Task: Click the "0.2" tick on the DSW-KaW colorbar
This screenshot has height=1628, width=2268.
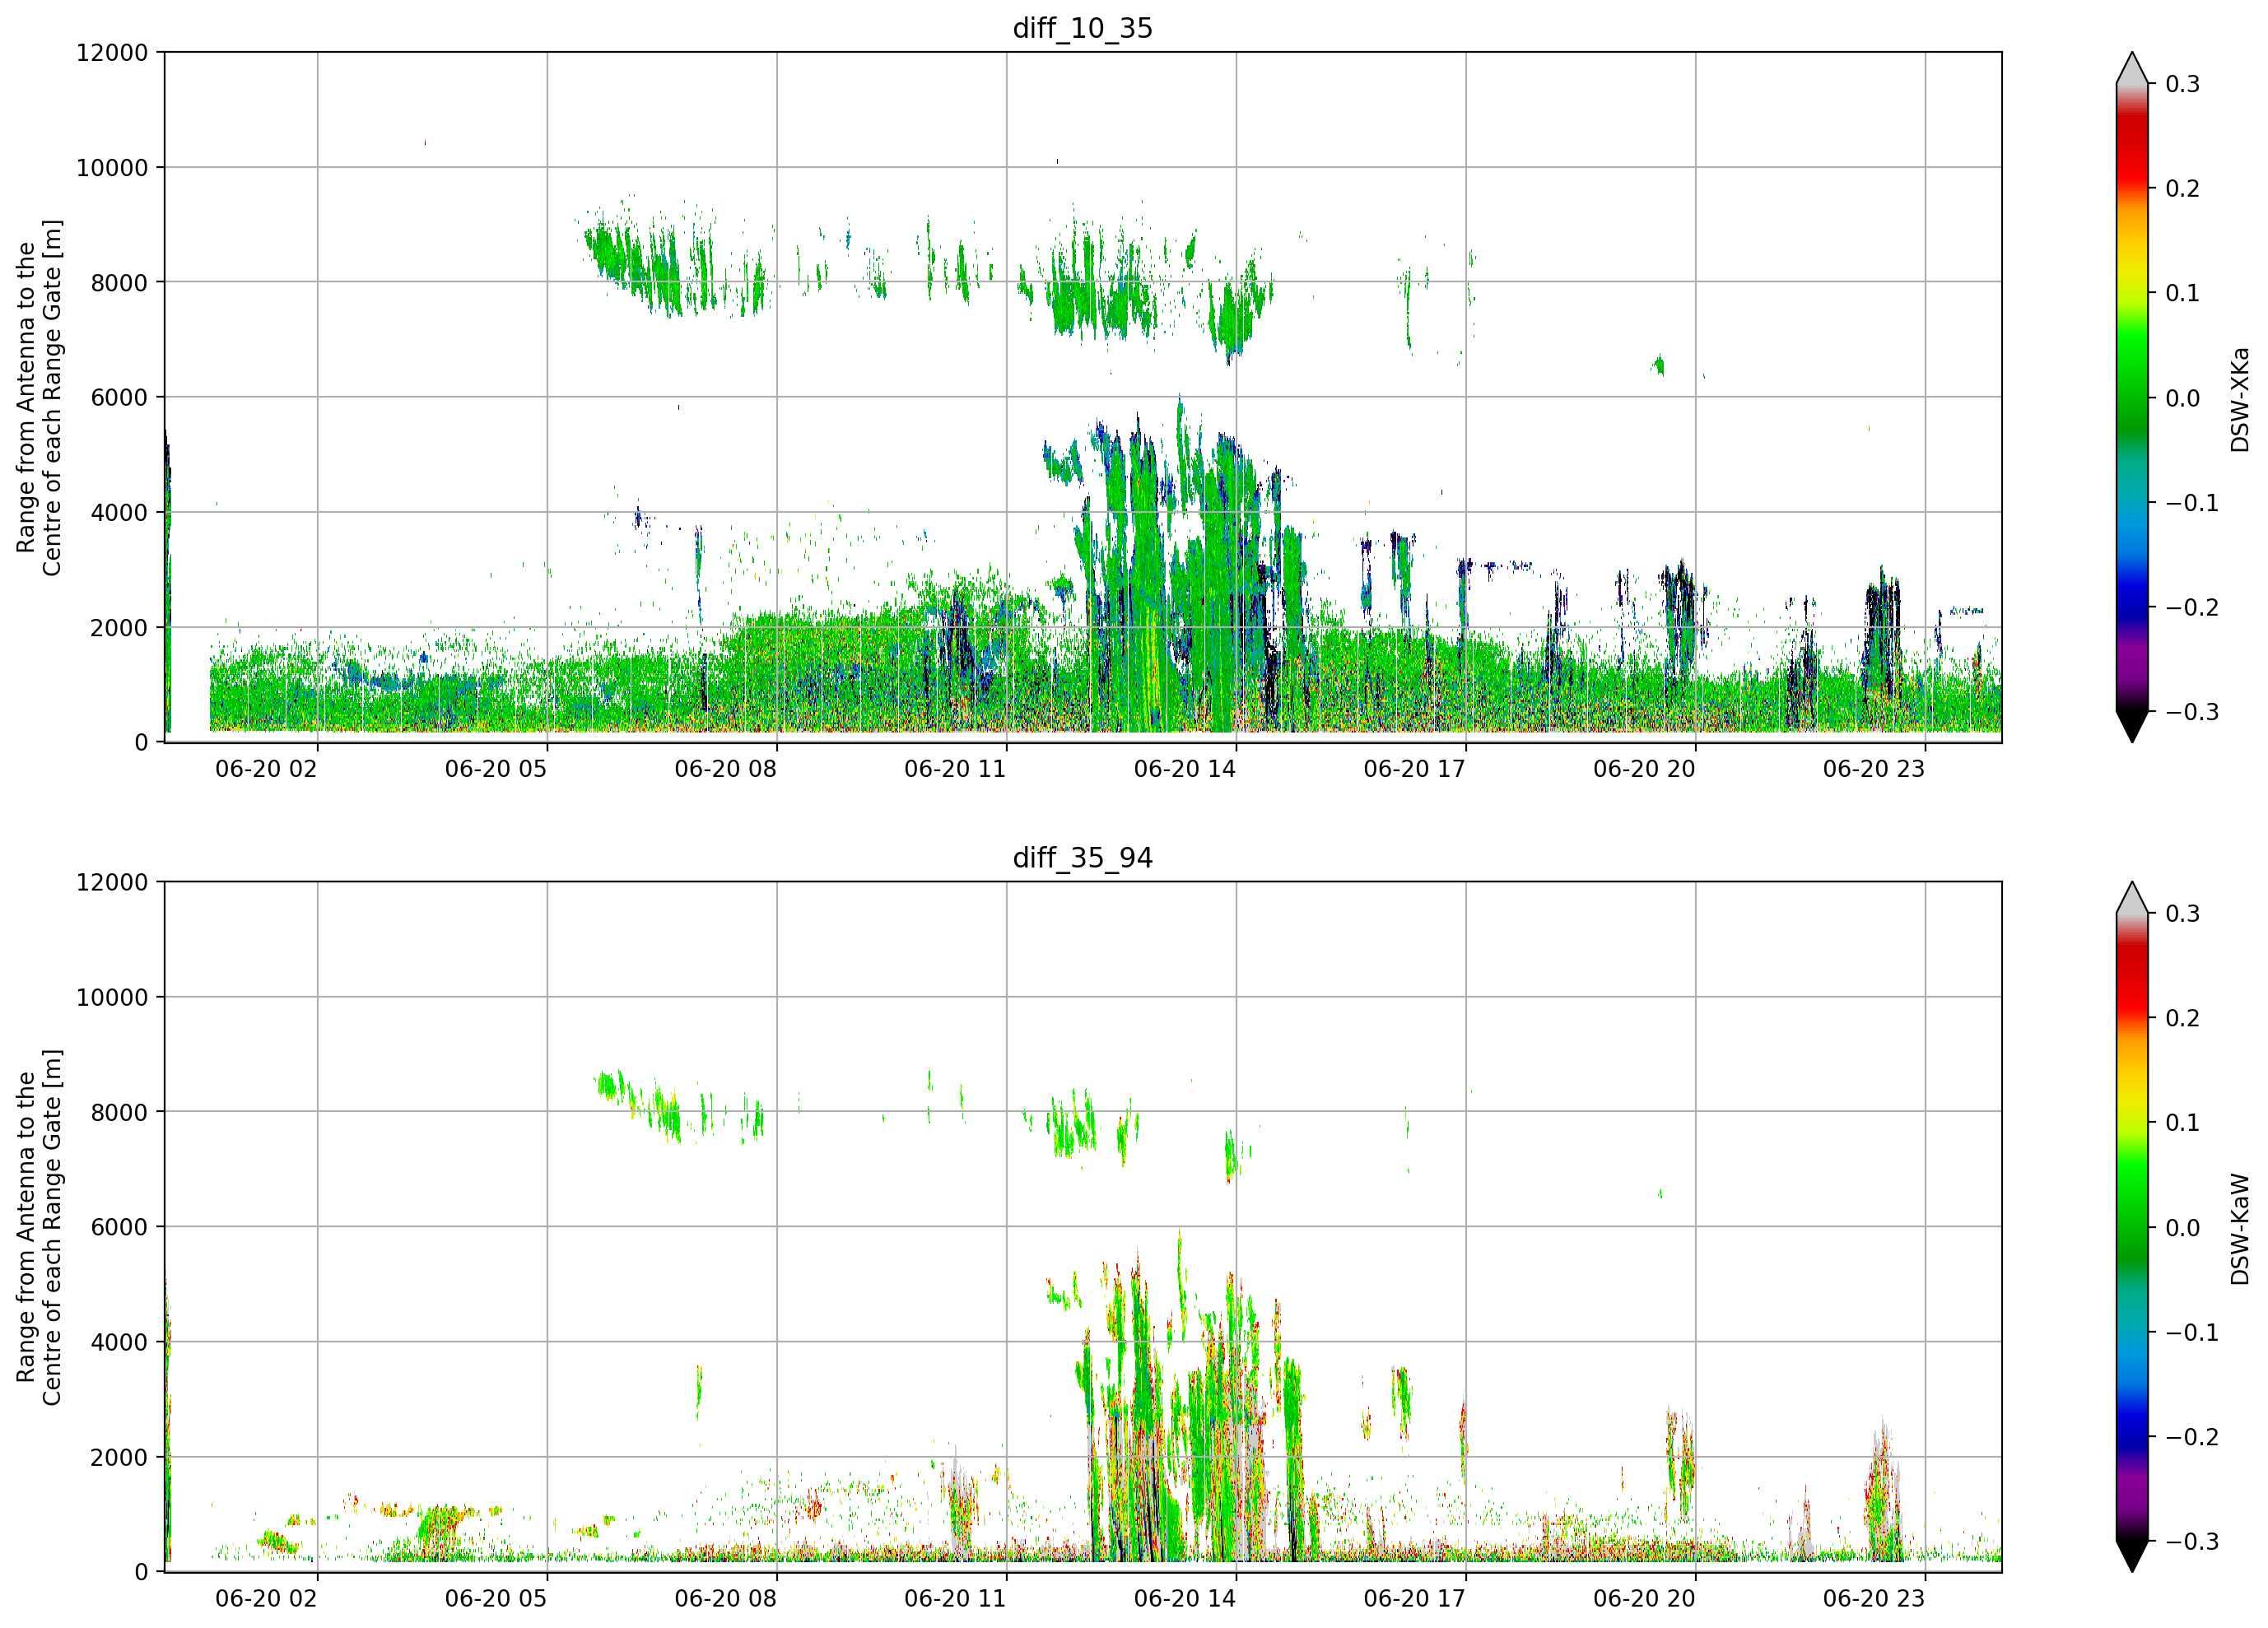Action: click(2182, 1019)
